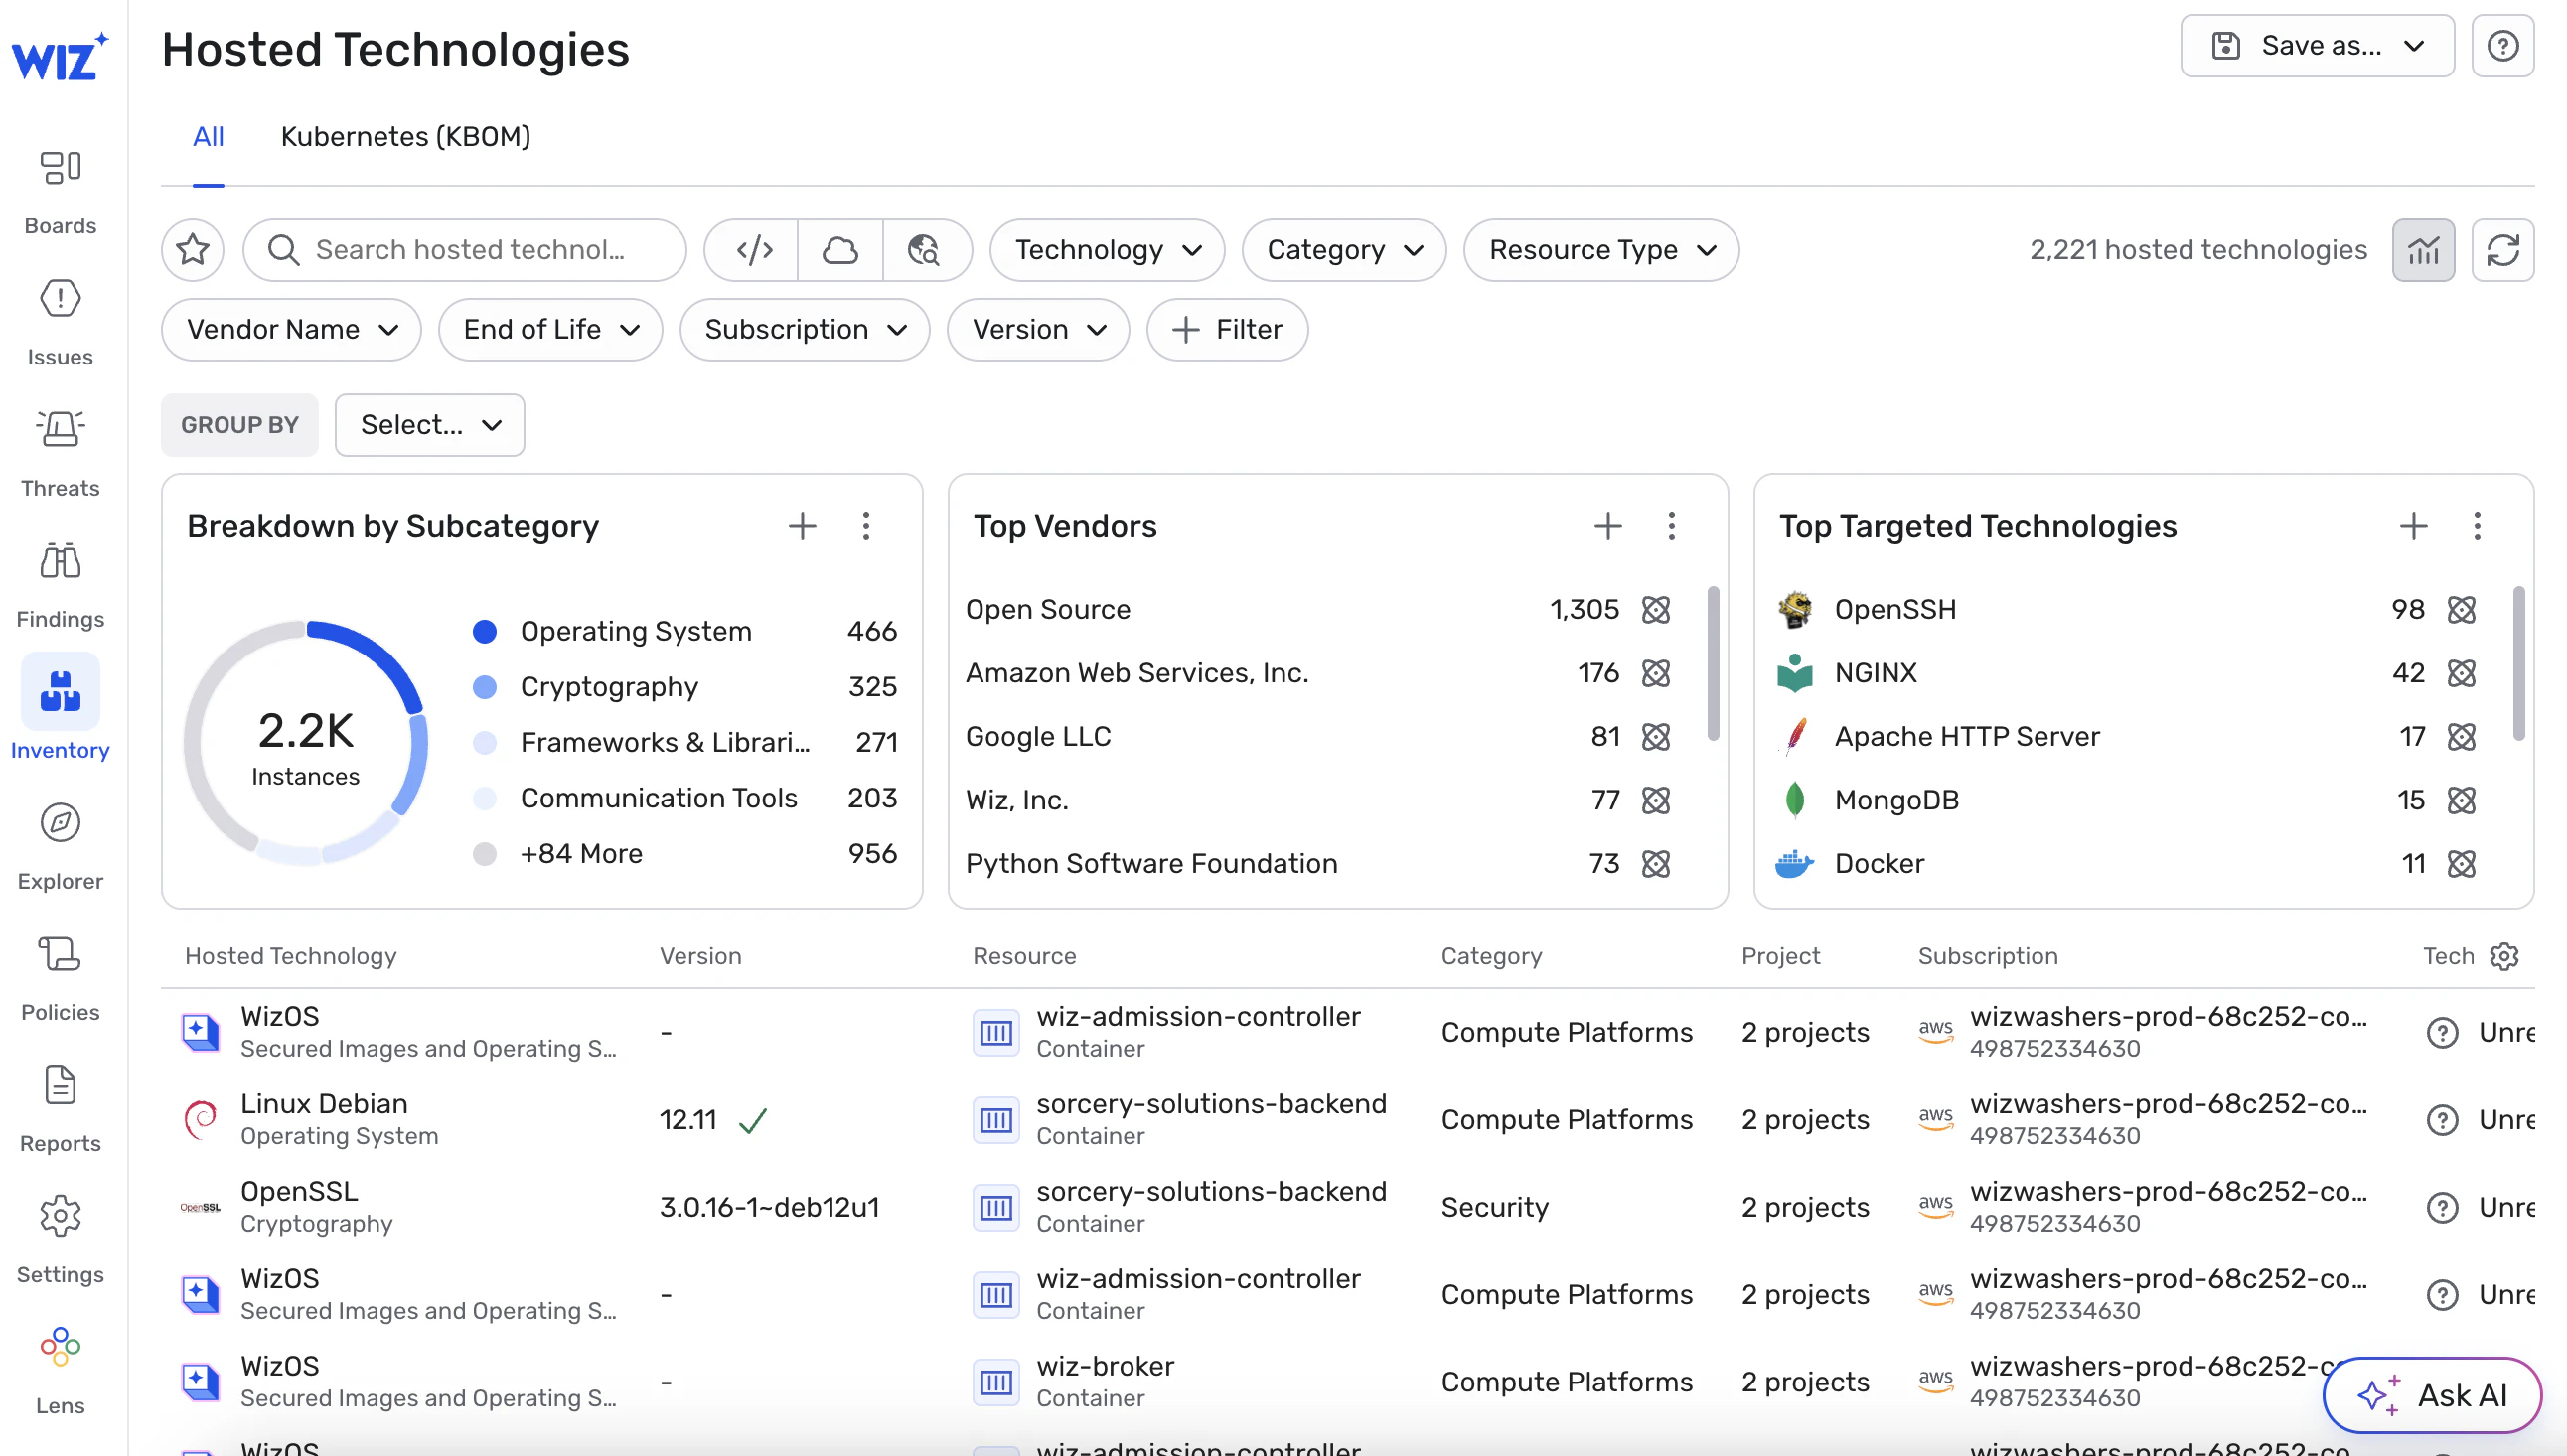The image size is (2567, 1456).
Task: Click graph icon next to OpenSSH
Action: [x=2461, y=610]
